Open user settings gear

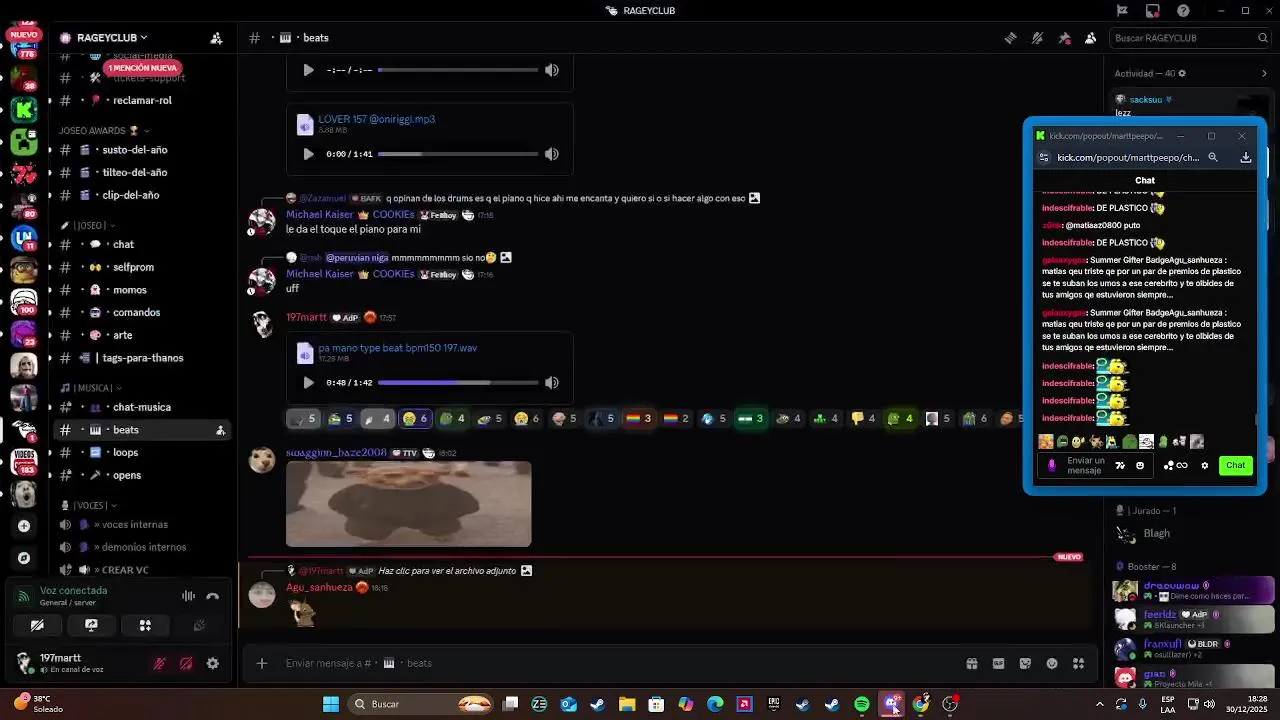(x=212, y=663)
